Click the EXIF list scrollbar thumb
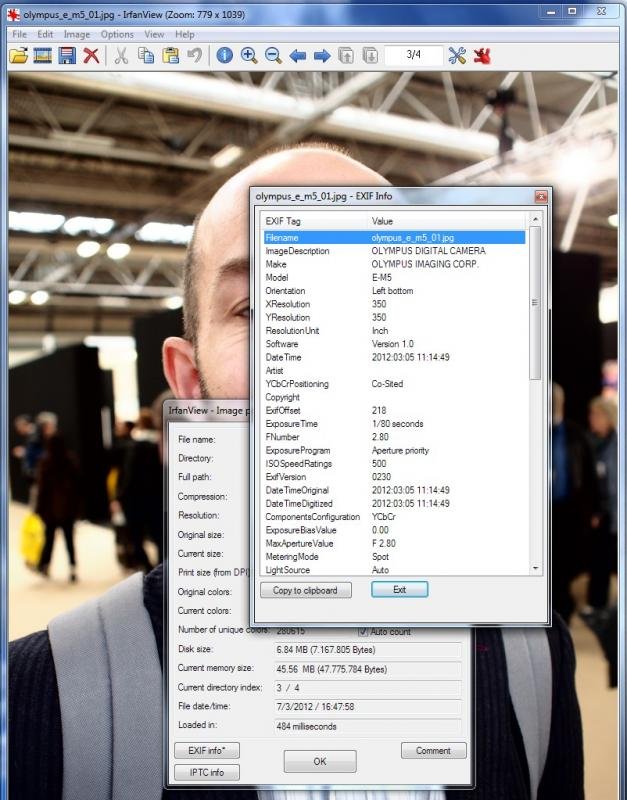627x800 pixels. pos(535,304)
